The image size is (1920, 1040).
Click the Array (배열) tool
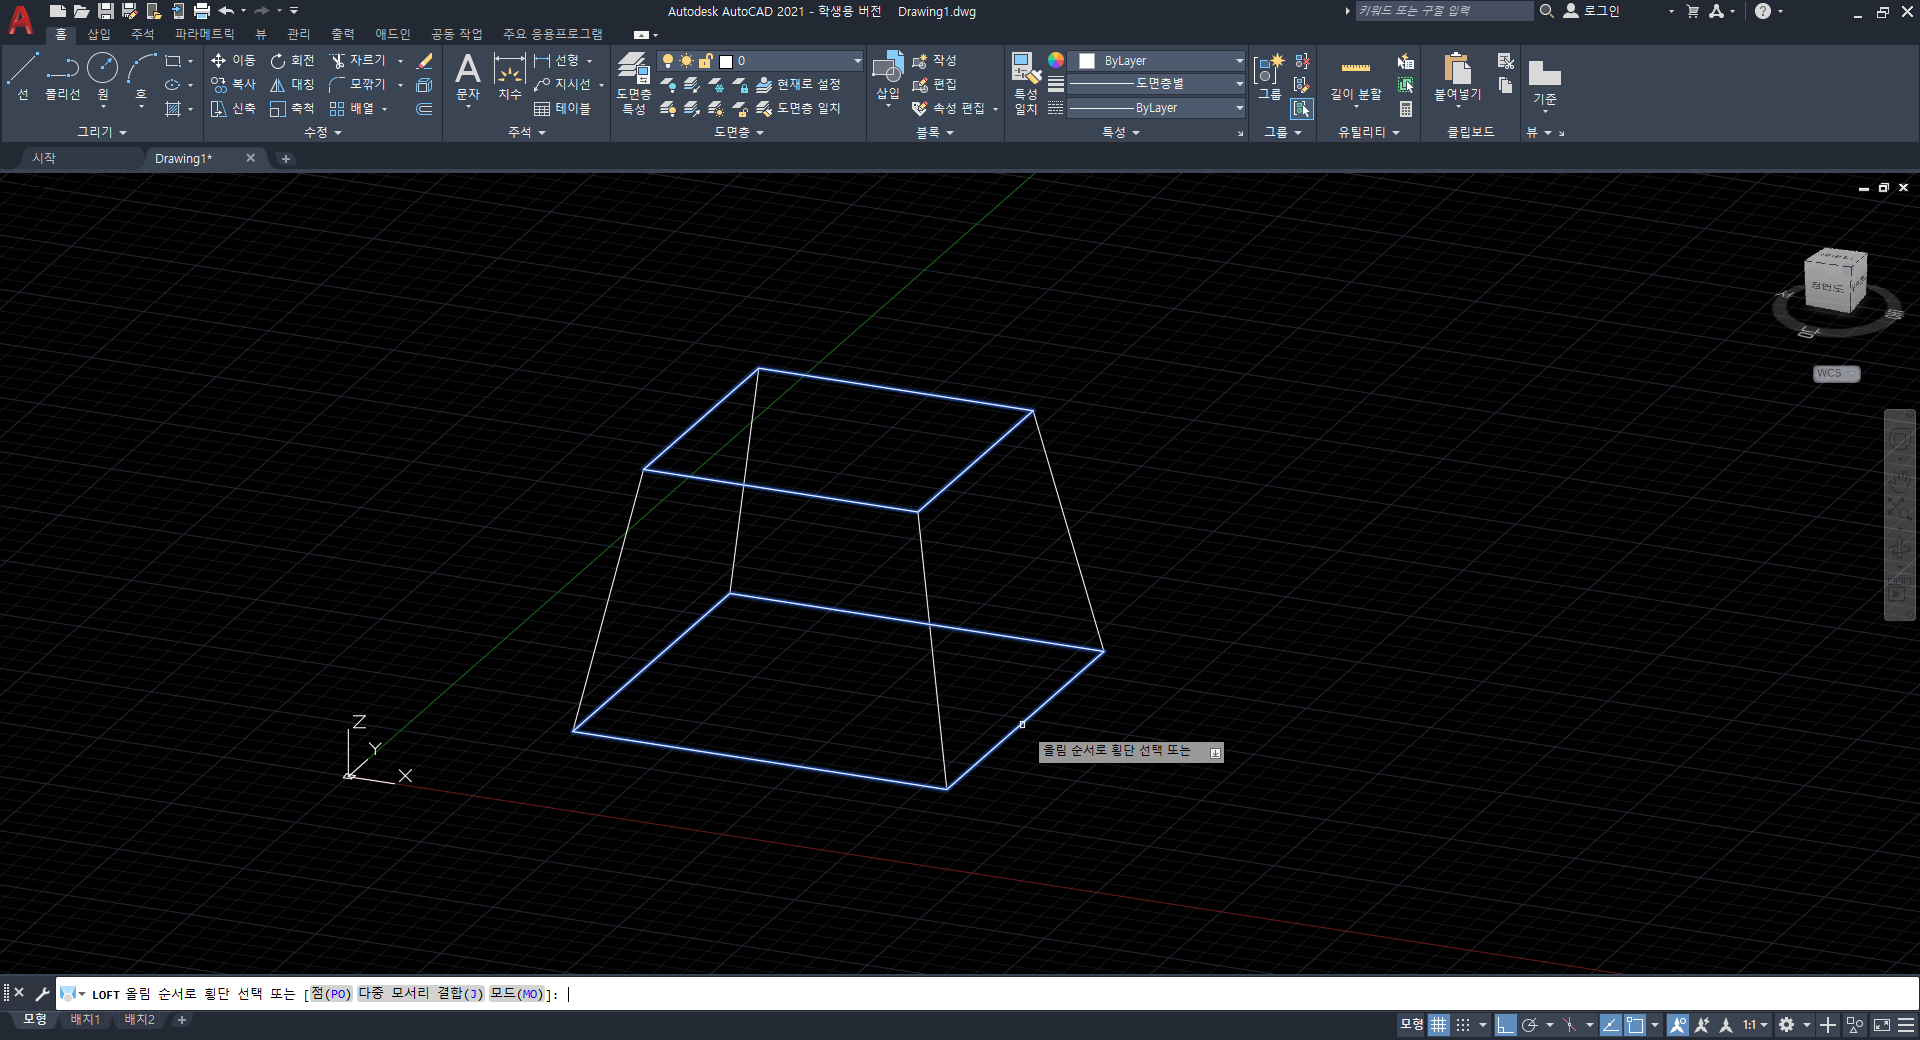pyautogui.click(x=352, y=108)
